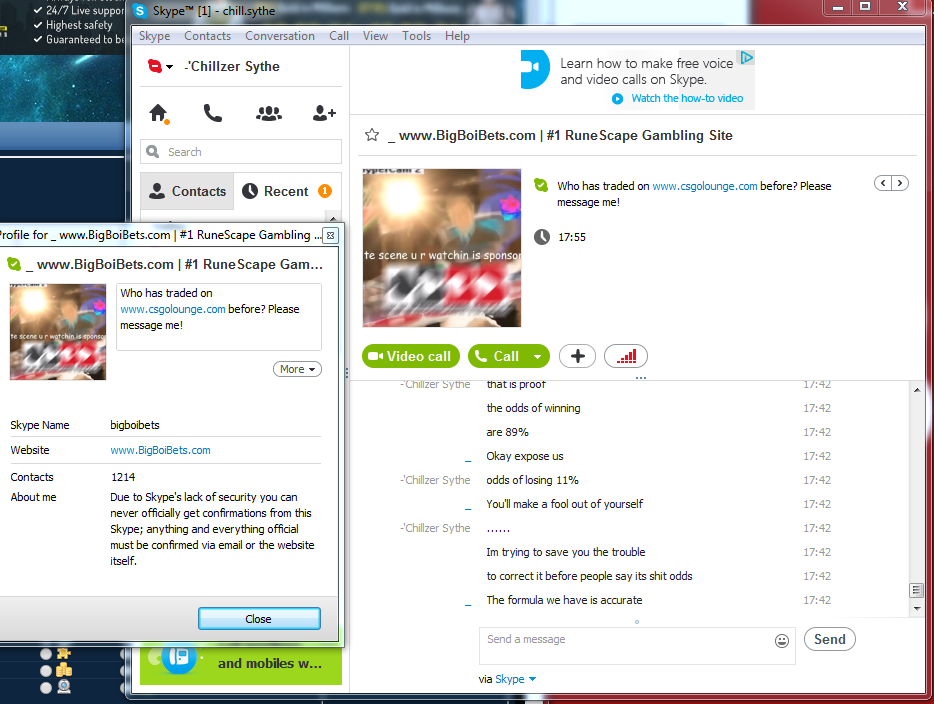Image resolution: width=934 pixels, height=704 pixels.
Task: Click the message 'odds of losing 11%'
Action: pos(533,480)
